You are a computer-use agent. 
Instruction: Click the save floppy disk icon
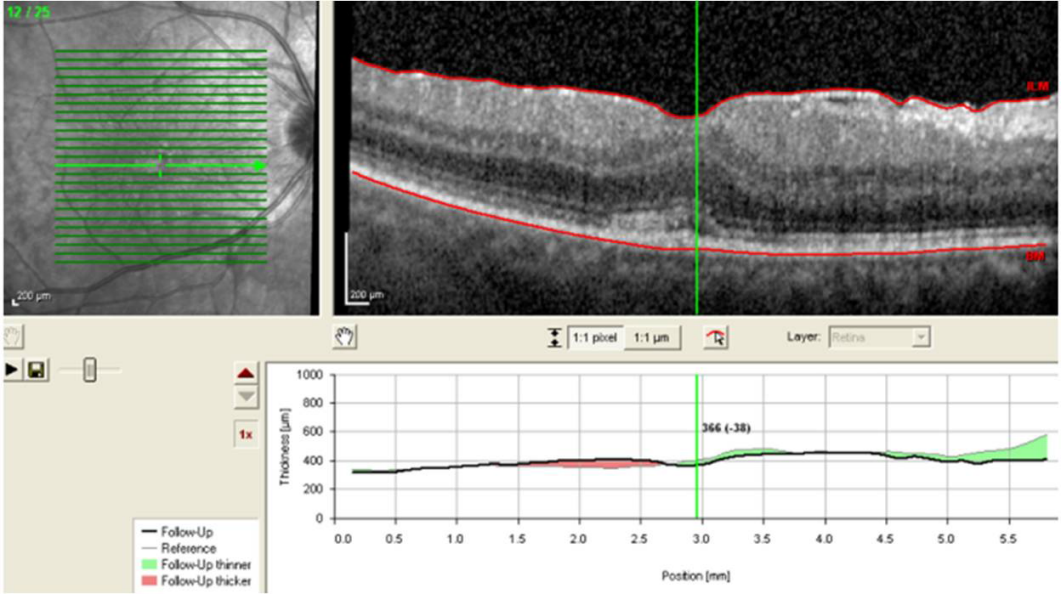point(35,370)
